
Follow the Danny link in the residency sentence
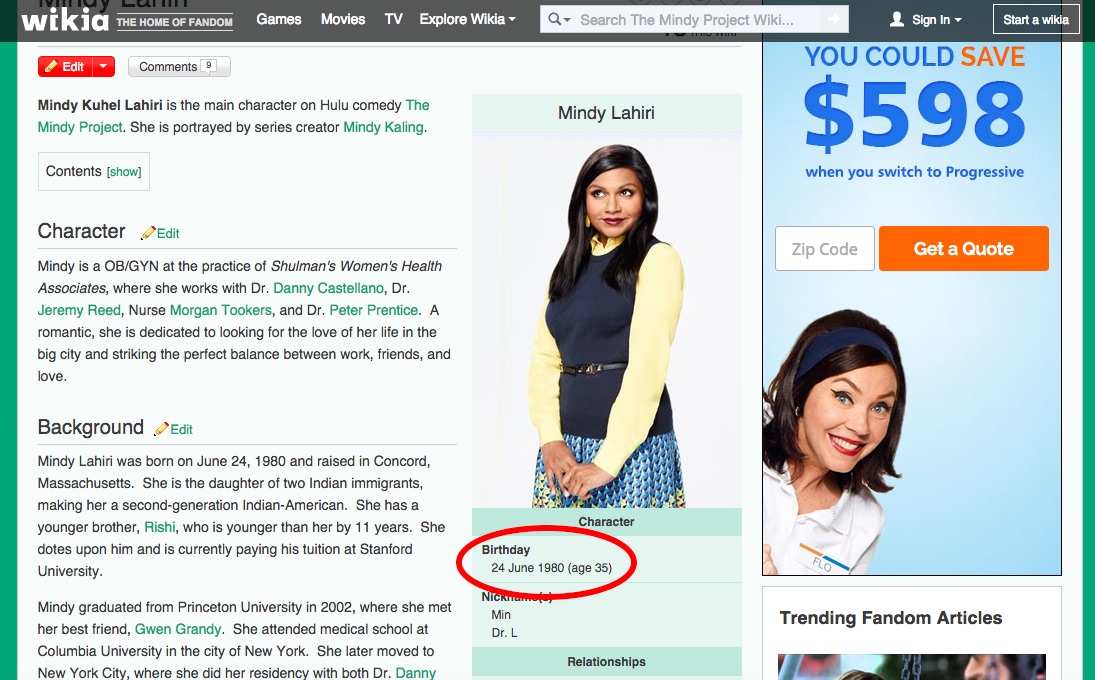[416, 673]
